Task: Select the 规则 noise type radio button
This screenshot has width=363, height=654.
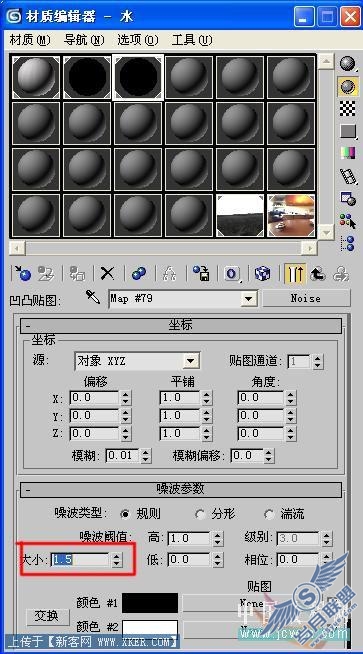Action: point(125,514)
